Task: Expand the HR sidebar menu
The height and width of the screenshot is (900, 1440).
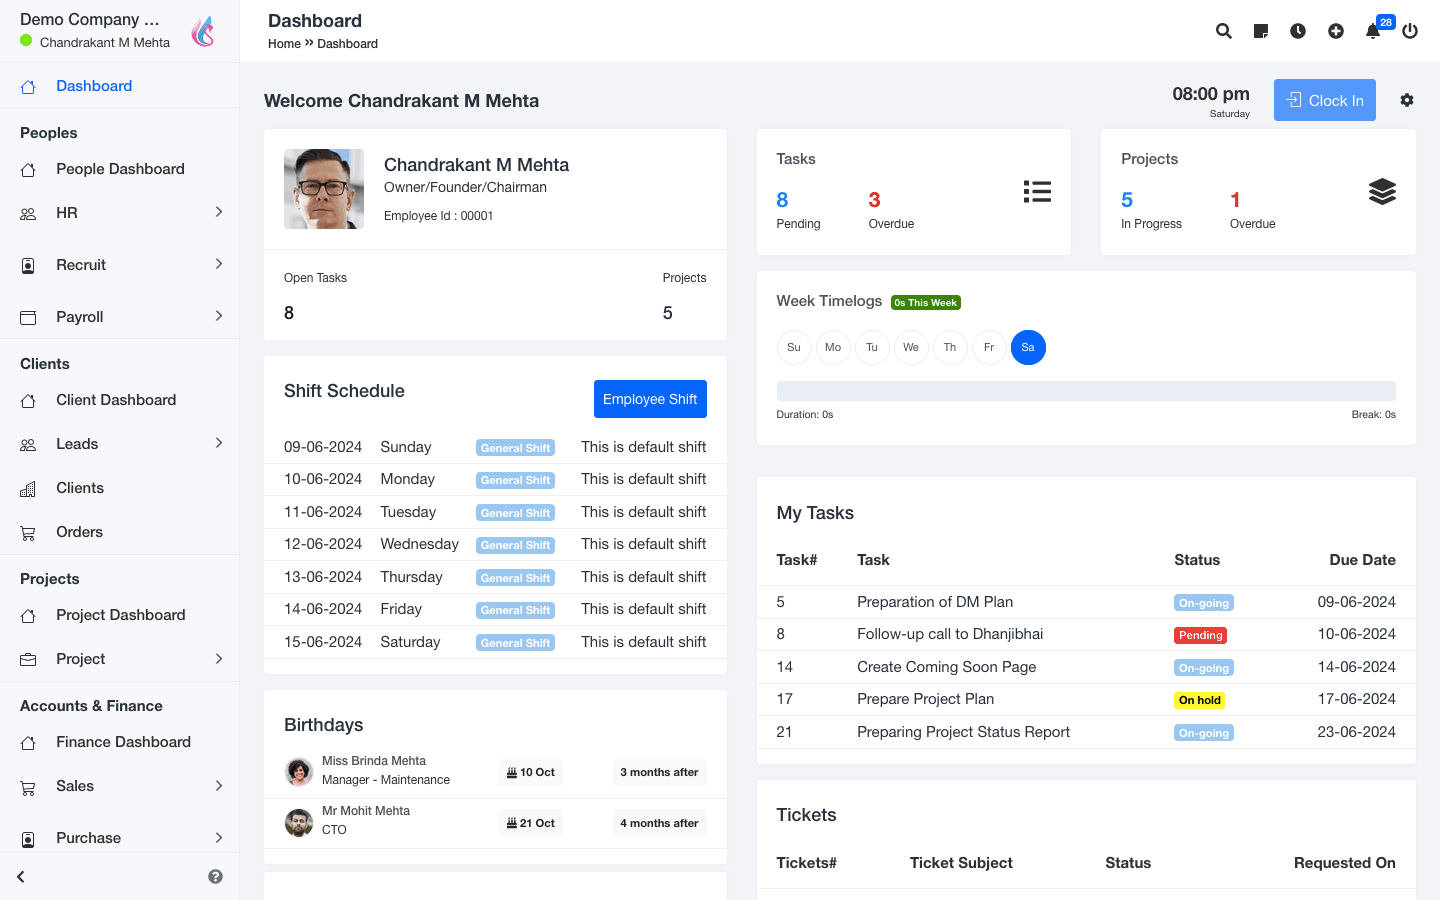Action: 120,213
